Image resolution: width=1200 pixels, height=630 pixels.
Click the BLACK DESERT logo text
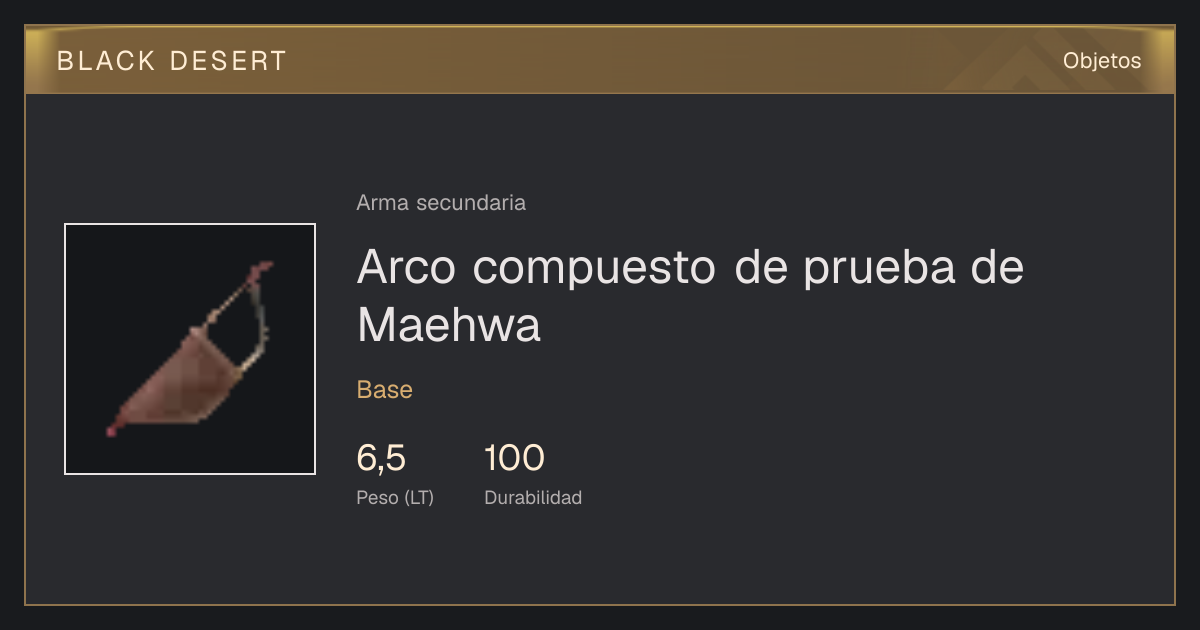click(x=172, y=61)
